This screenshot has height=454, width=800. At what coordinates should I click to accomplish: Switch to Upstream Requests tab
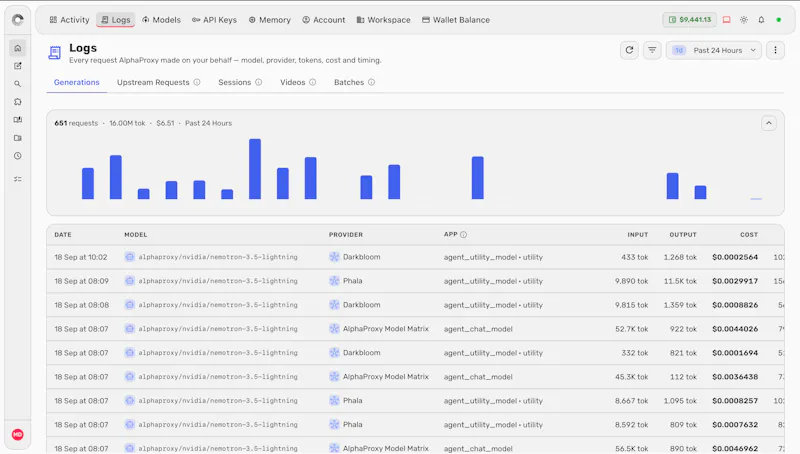(153, 82)
